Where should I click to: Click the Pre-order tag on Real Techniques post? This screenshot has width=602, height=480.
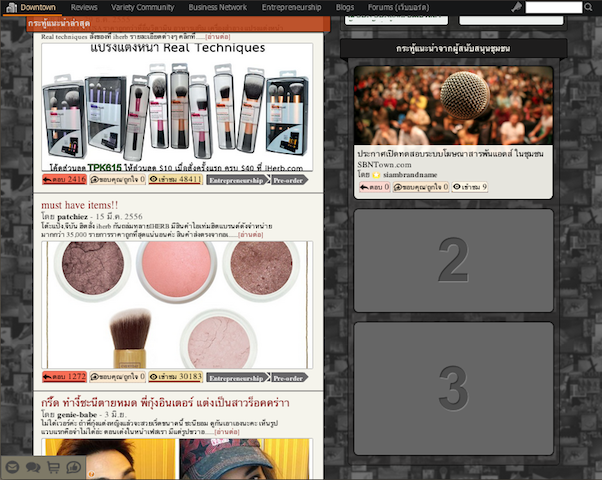point(288,180)
